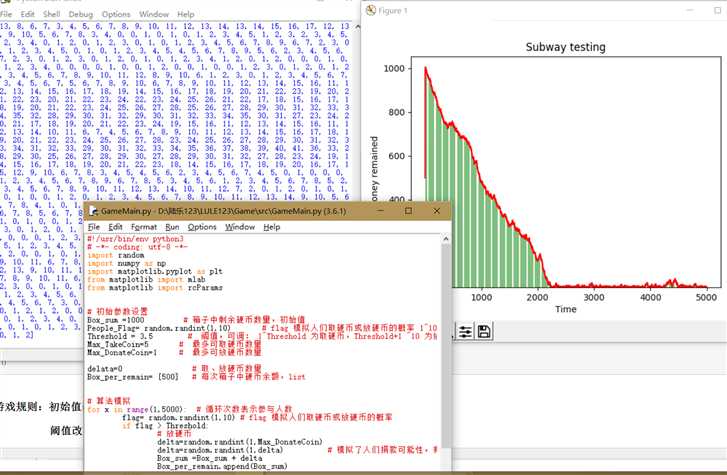Open Format menu in GameMain.py editor
The height and width of the screenshot is (475, 727).
(144, 227)
